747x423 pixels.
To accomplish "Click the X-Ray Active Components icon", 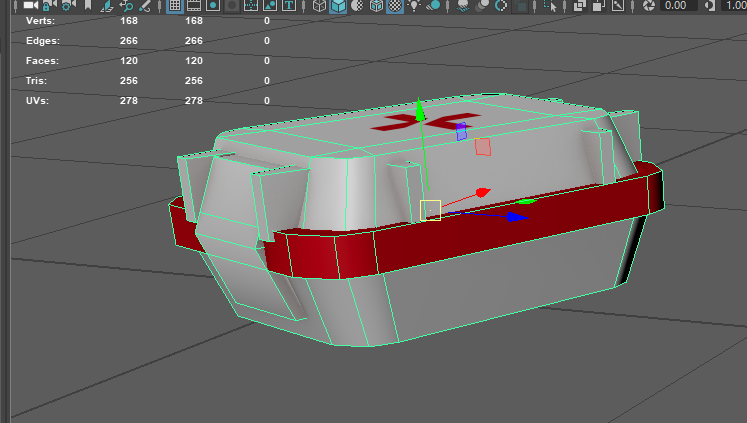I will point(599,5).
